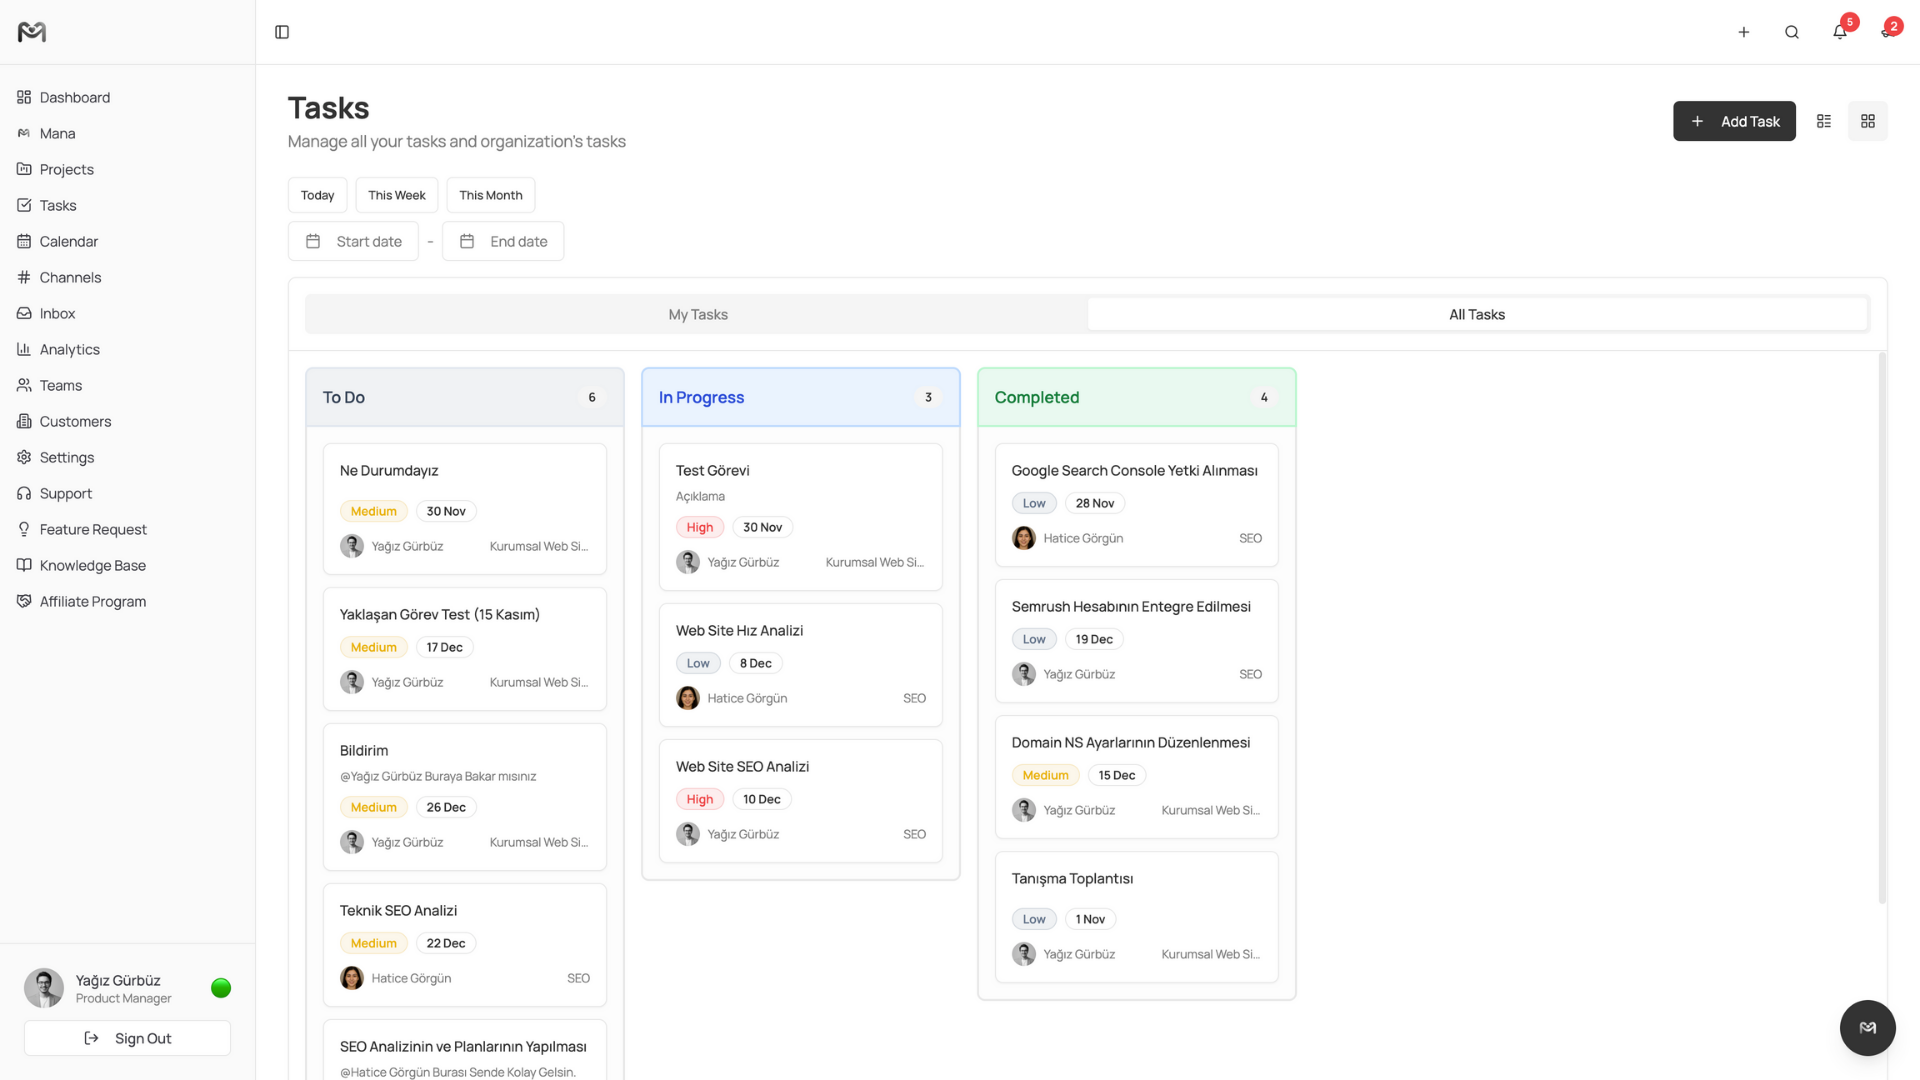Click the Sign Out button
This screenshot has width=1920, height=1080.
click(127, 1038)
